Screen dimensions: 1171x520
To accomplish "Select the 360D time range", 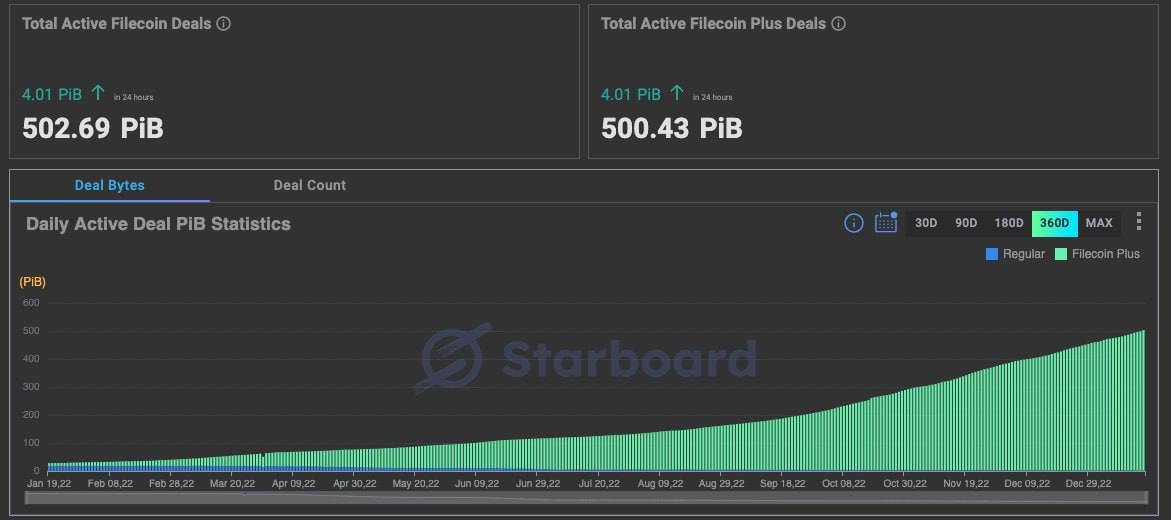I will pyautogui.click(x=1054, y=223).
